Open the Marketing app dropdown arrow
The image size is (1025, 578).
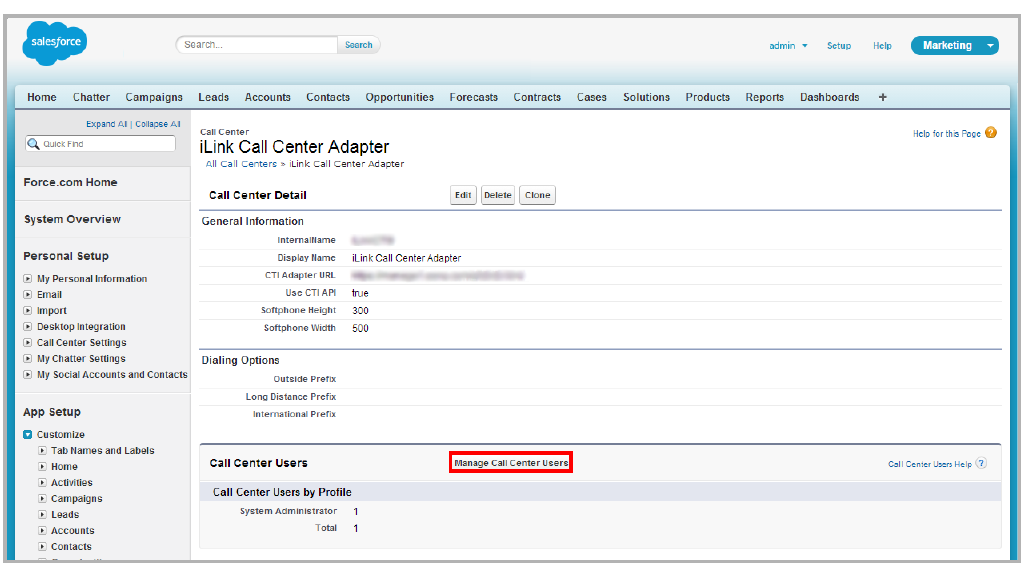pyautogui.click(x=990, y=46)
